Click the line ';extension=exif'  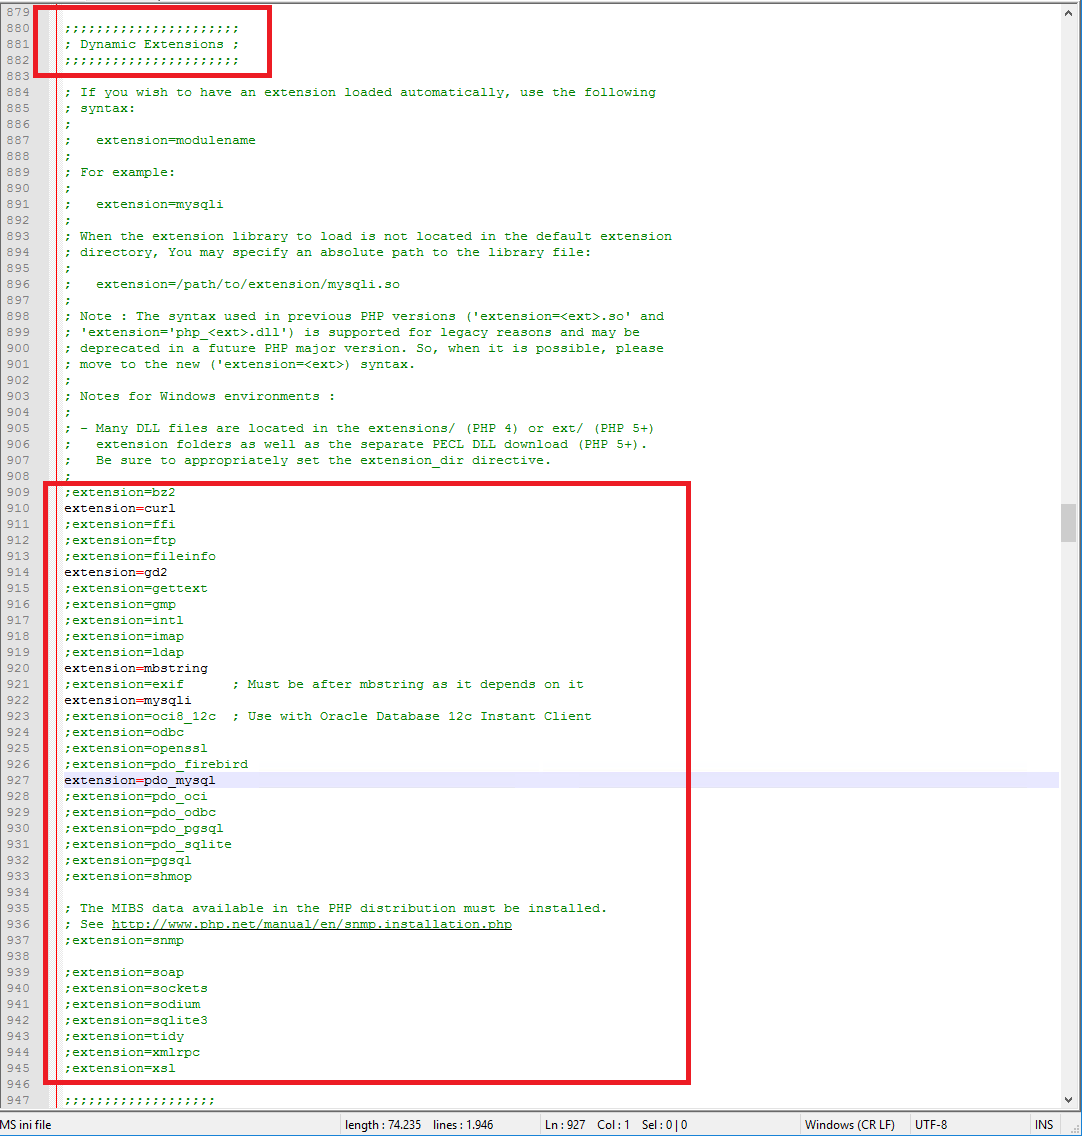pos(124,685)
